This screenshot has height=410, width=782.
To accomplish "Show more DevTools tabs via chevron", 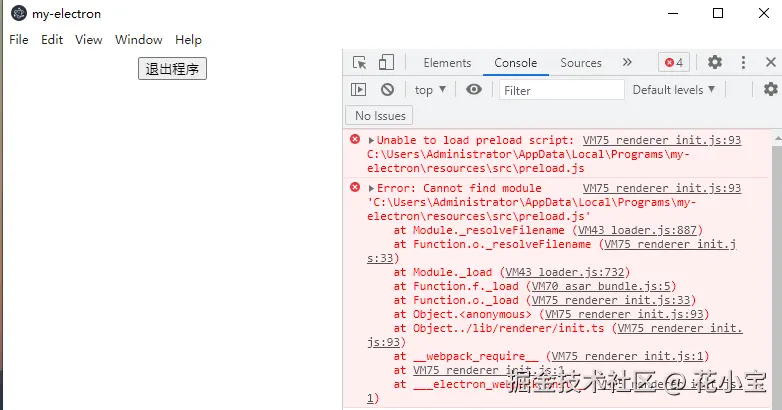I will pos(627,63).
